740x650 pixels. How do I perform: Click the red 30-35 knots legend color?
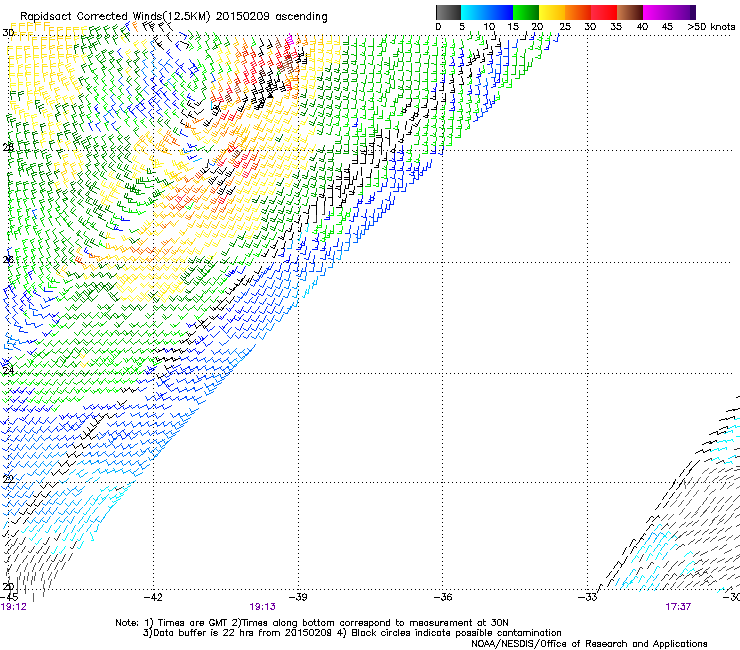604,12
